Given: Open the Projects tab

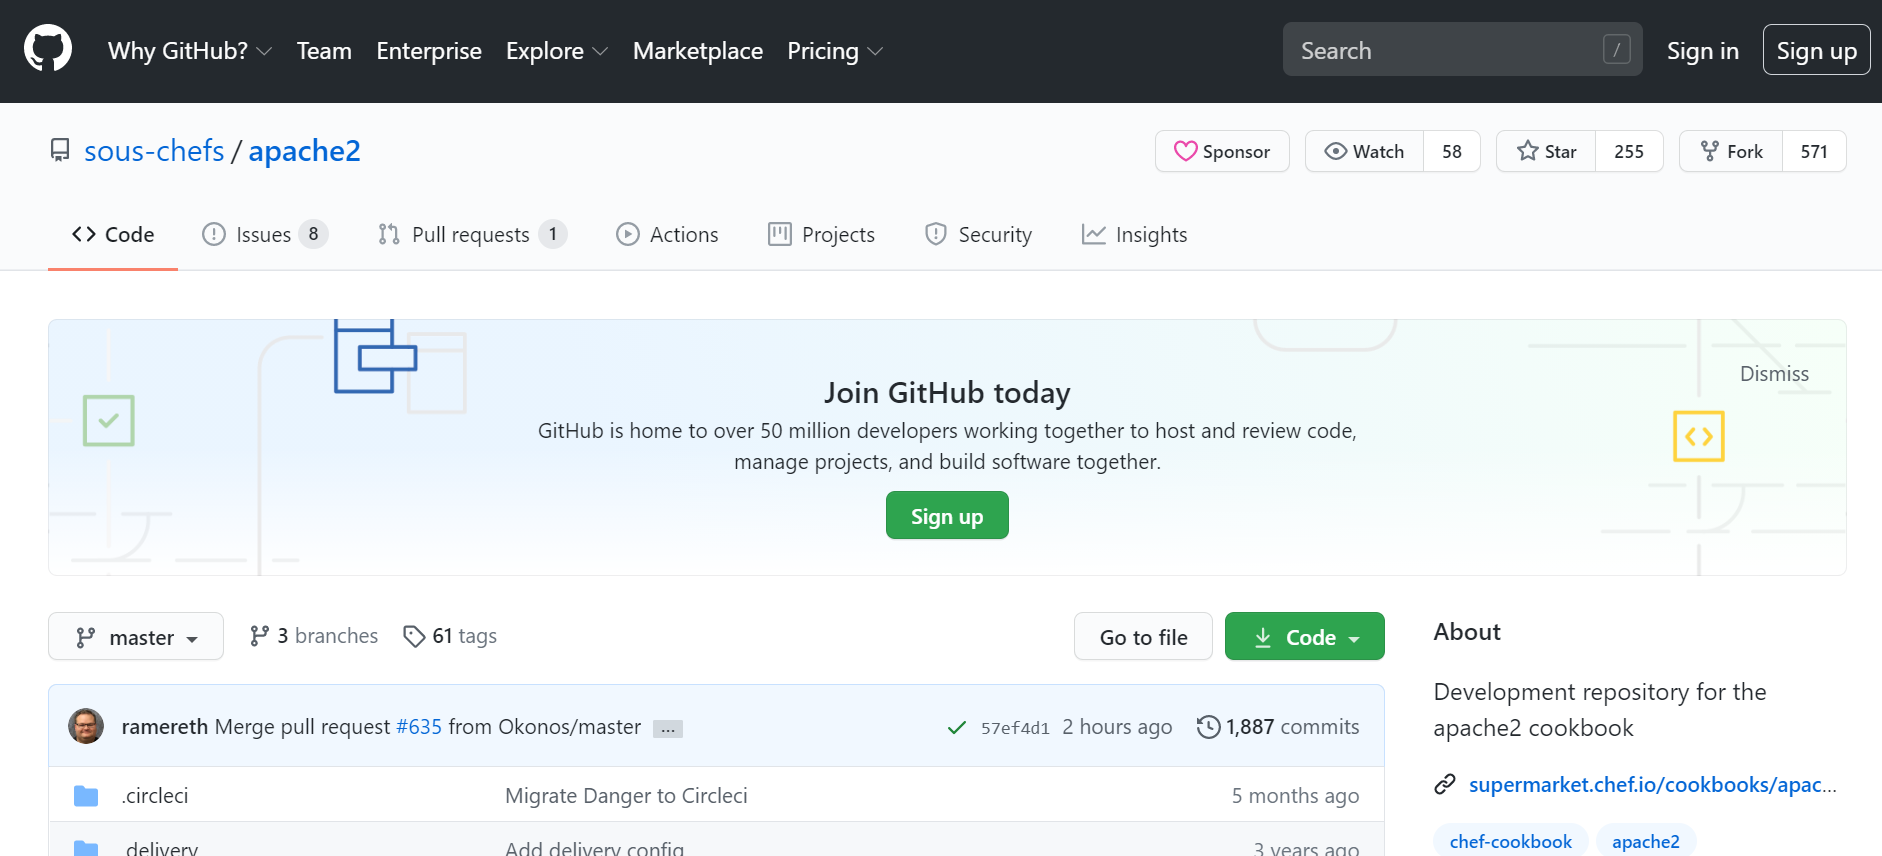Looking at the screenshot, I should click(821, 234).
